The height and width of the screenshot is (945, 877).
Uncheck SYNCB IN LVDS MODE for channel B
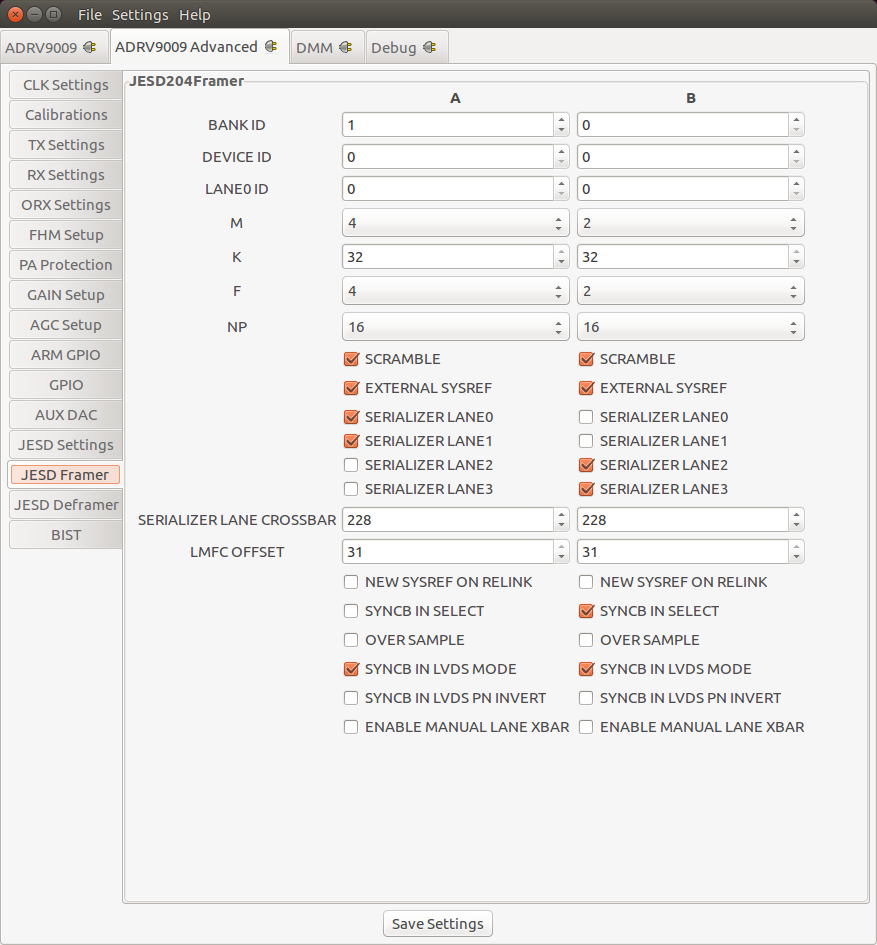click(586, 668)
